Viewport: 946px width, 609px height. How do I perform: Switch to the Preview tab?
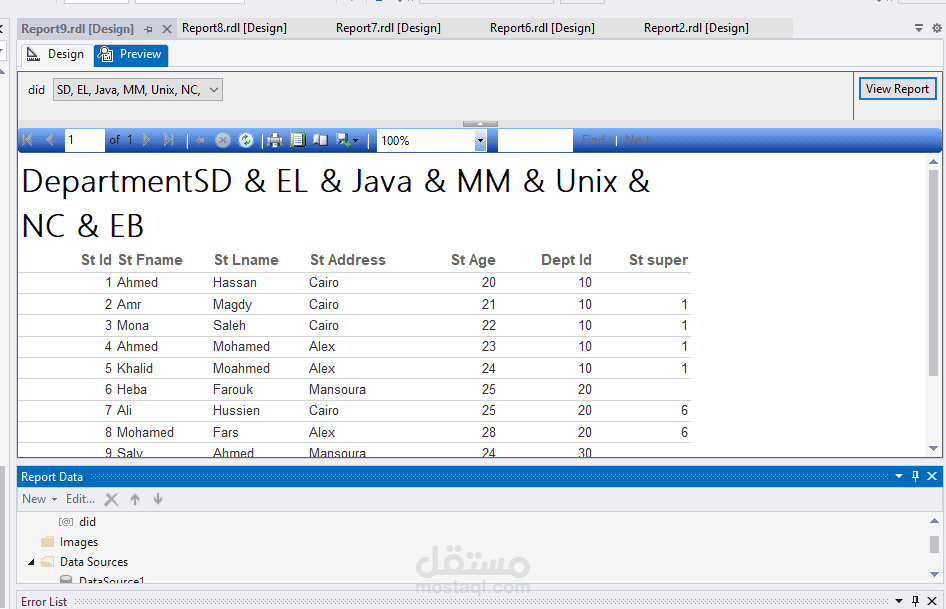tap(131, 54)
